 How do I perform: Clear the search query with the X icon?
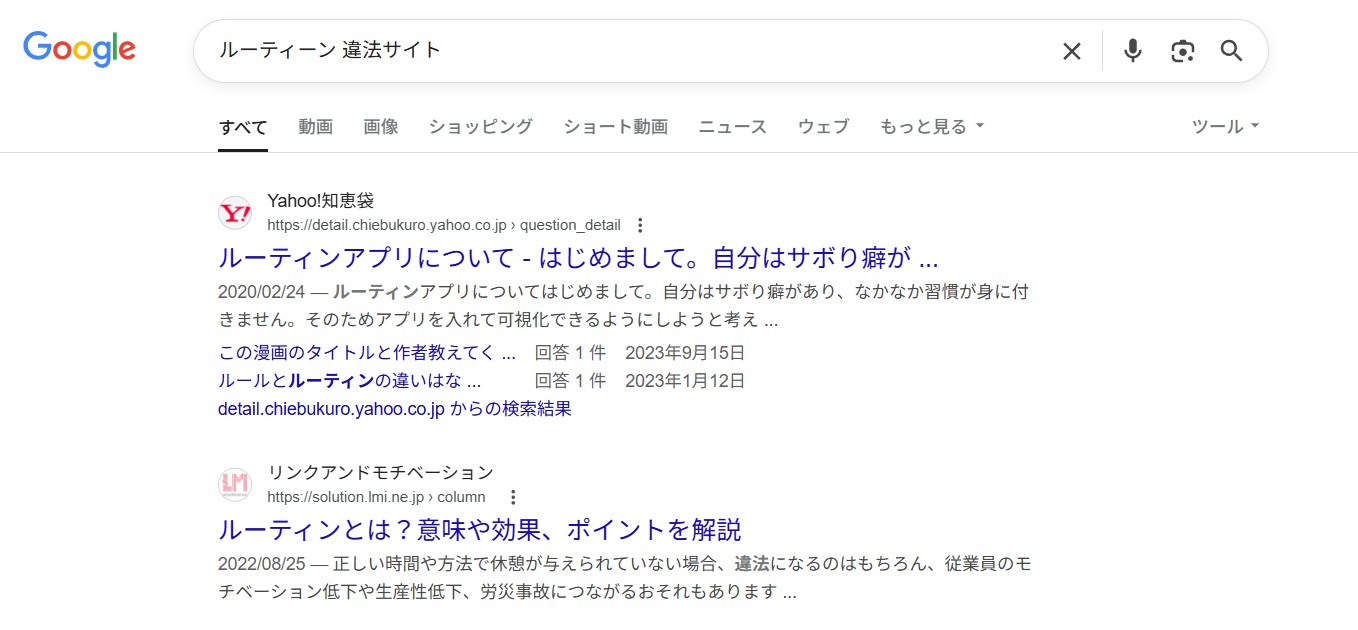(1071, 50)
